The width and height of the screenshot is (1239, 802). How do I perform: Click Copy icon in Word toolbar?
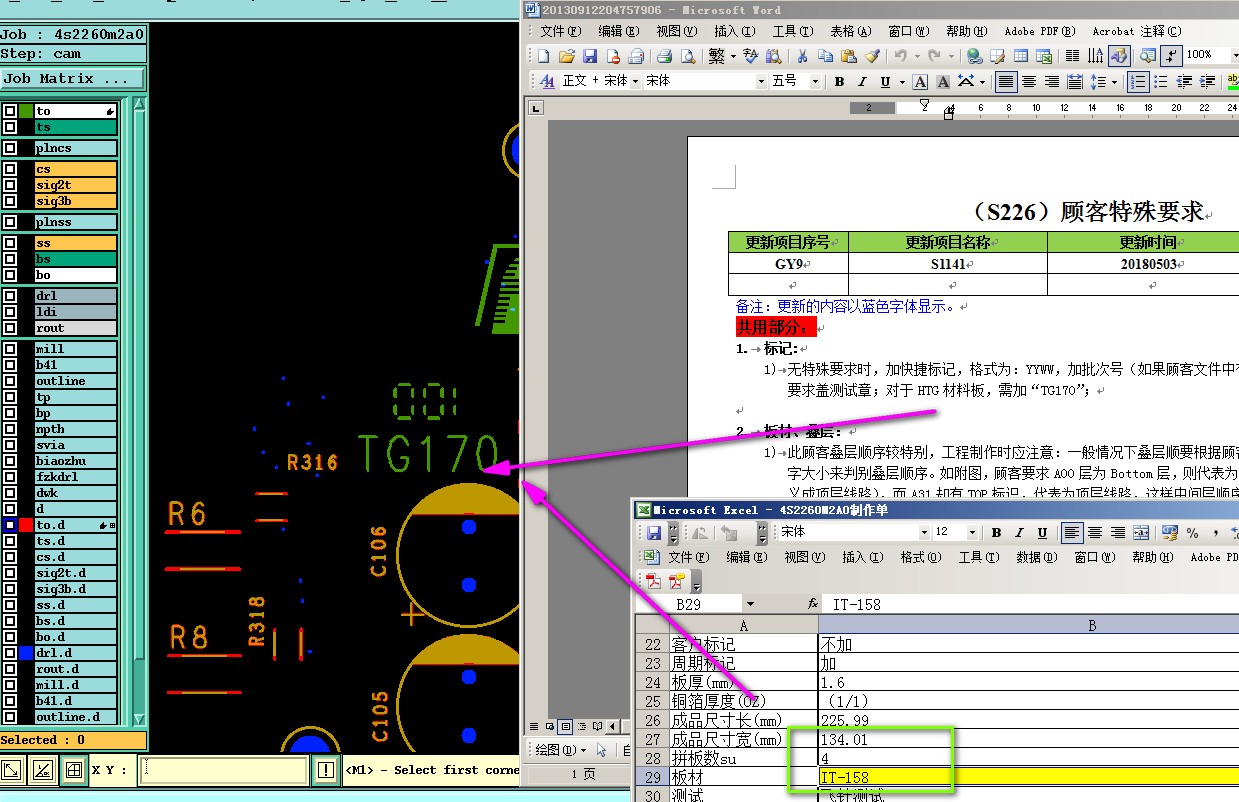[825, 56]
